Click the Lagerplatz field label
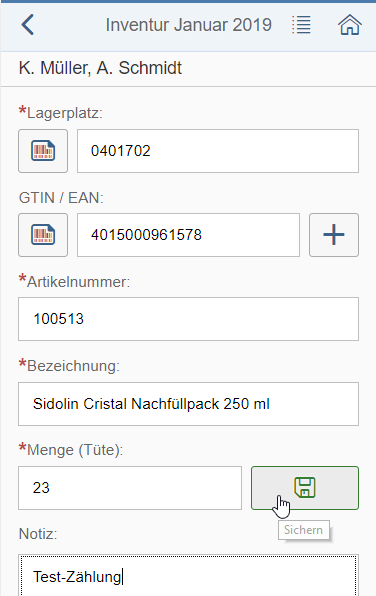 click(x=65, y=113)
